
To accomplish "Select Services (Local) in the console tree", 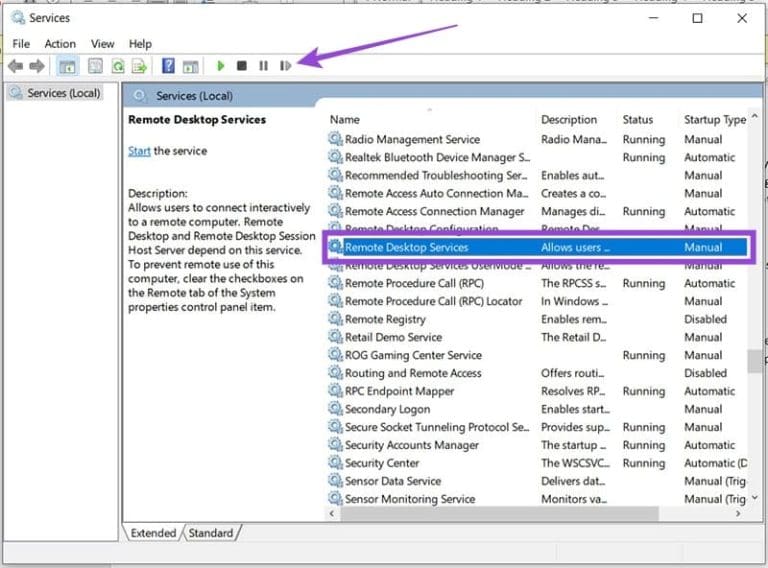I will [63, 93].
